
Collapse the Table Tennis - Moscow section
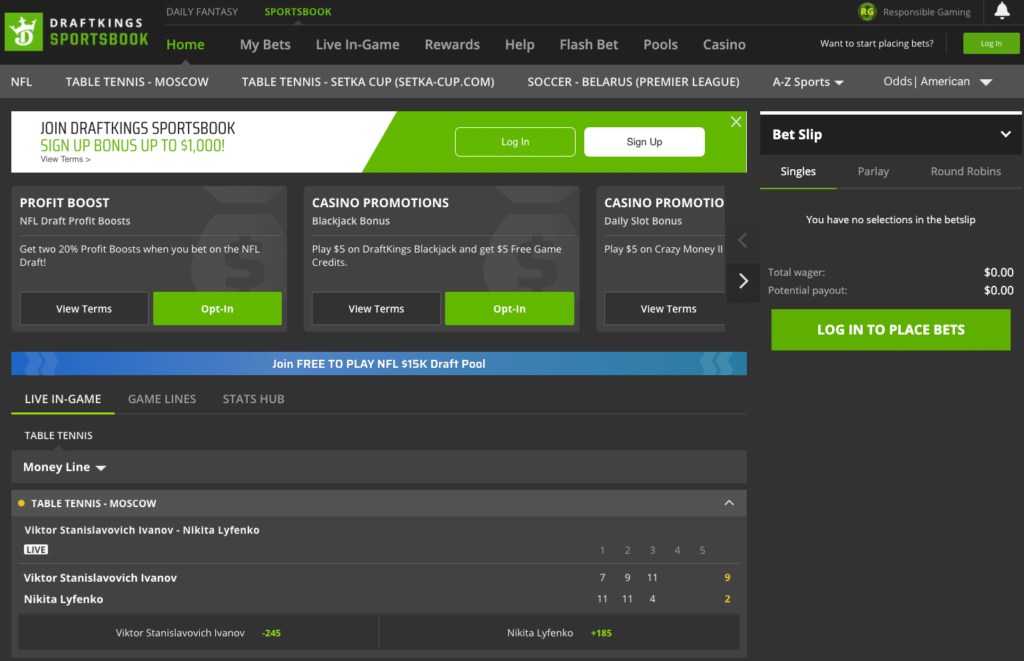pos(729,503)
